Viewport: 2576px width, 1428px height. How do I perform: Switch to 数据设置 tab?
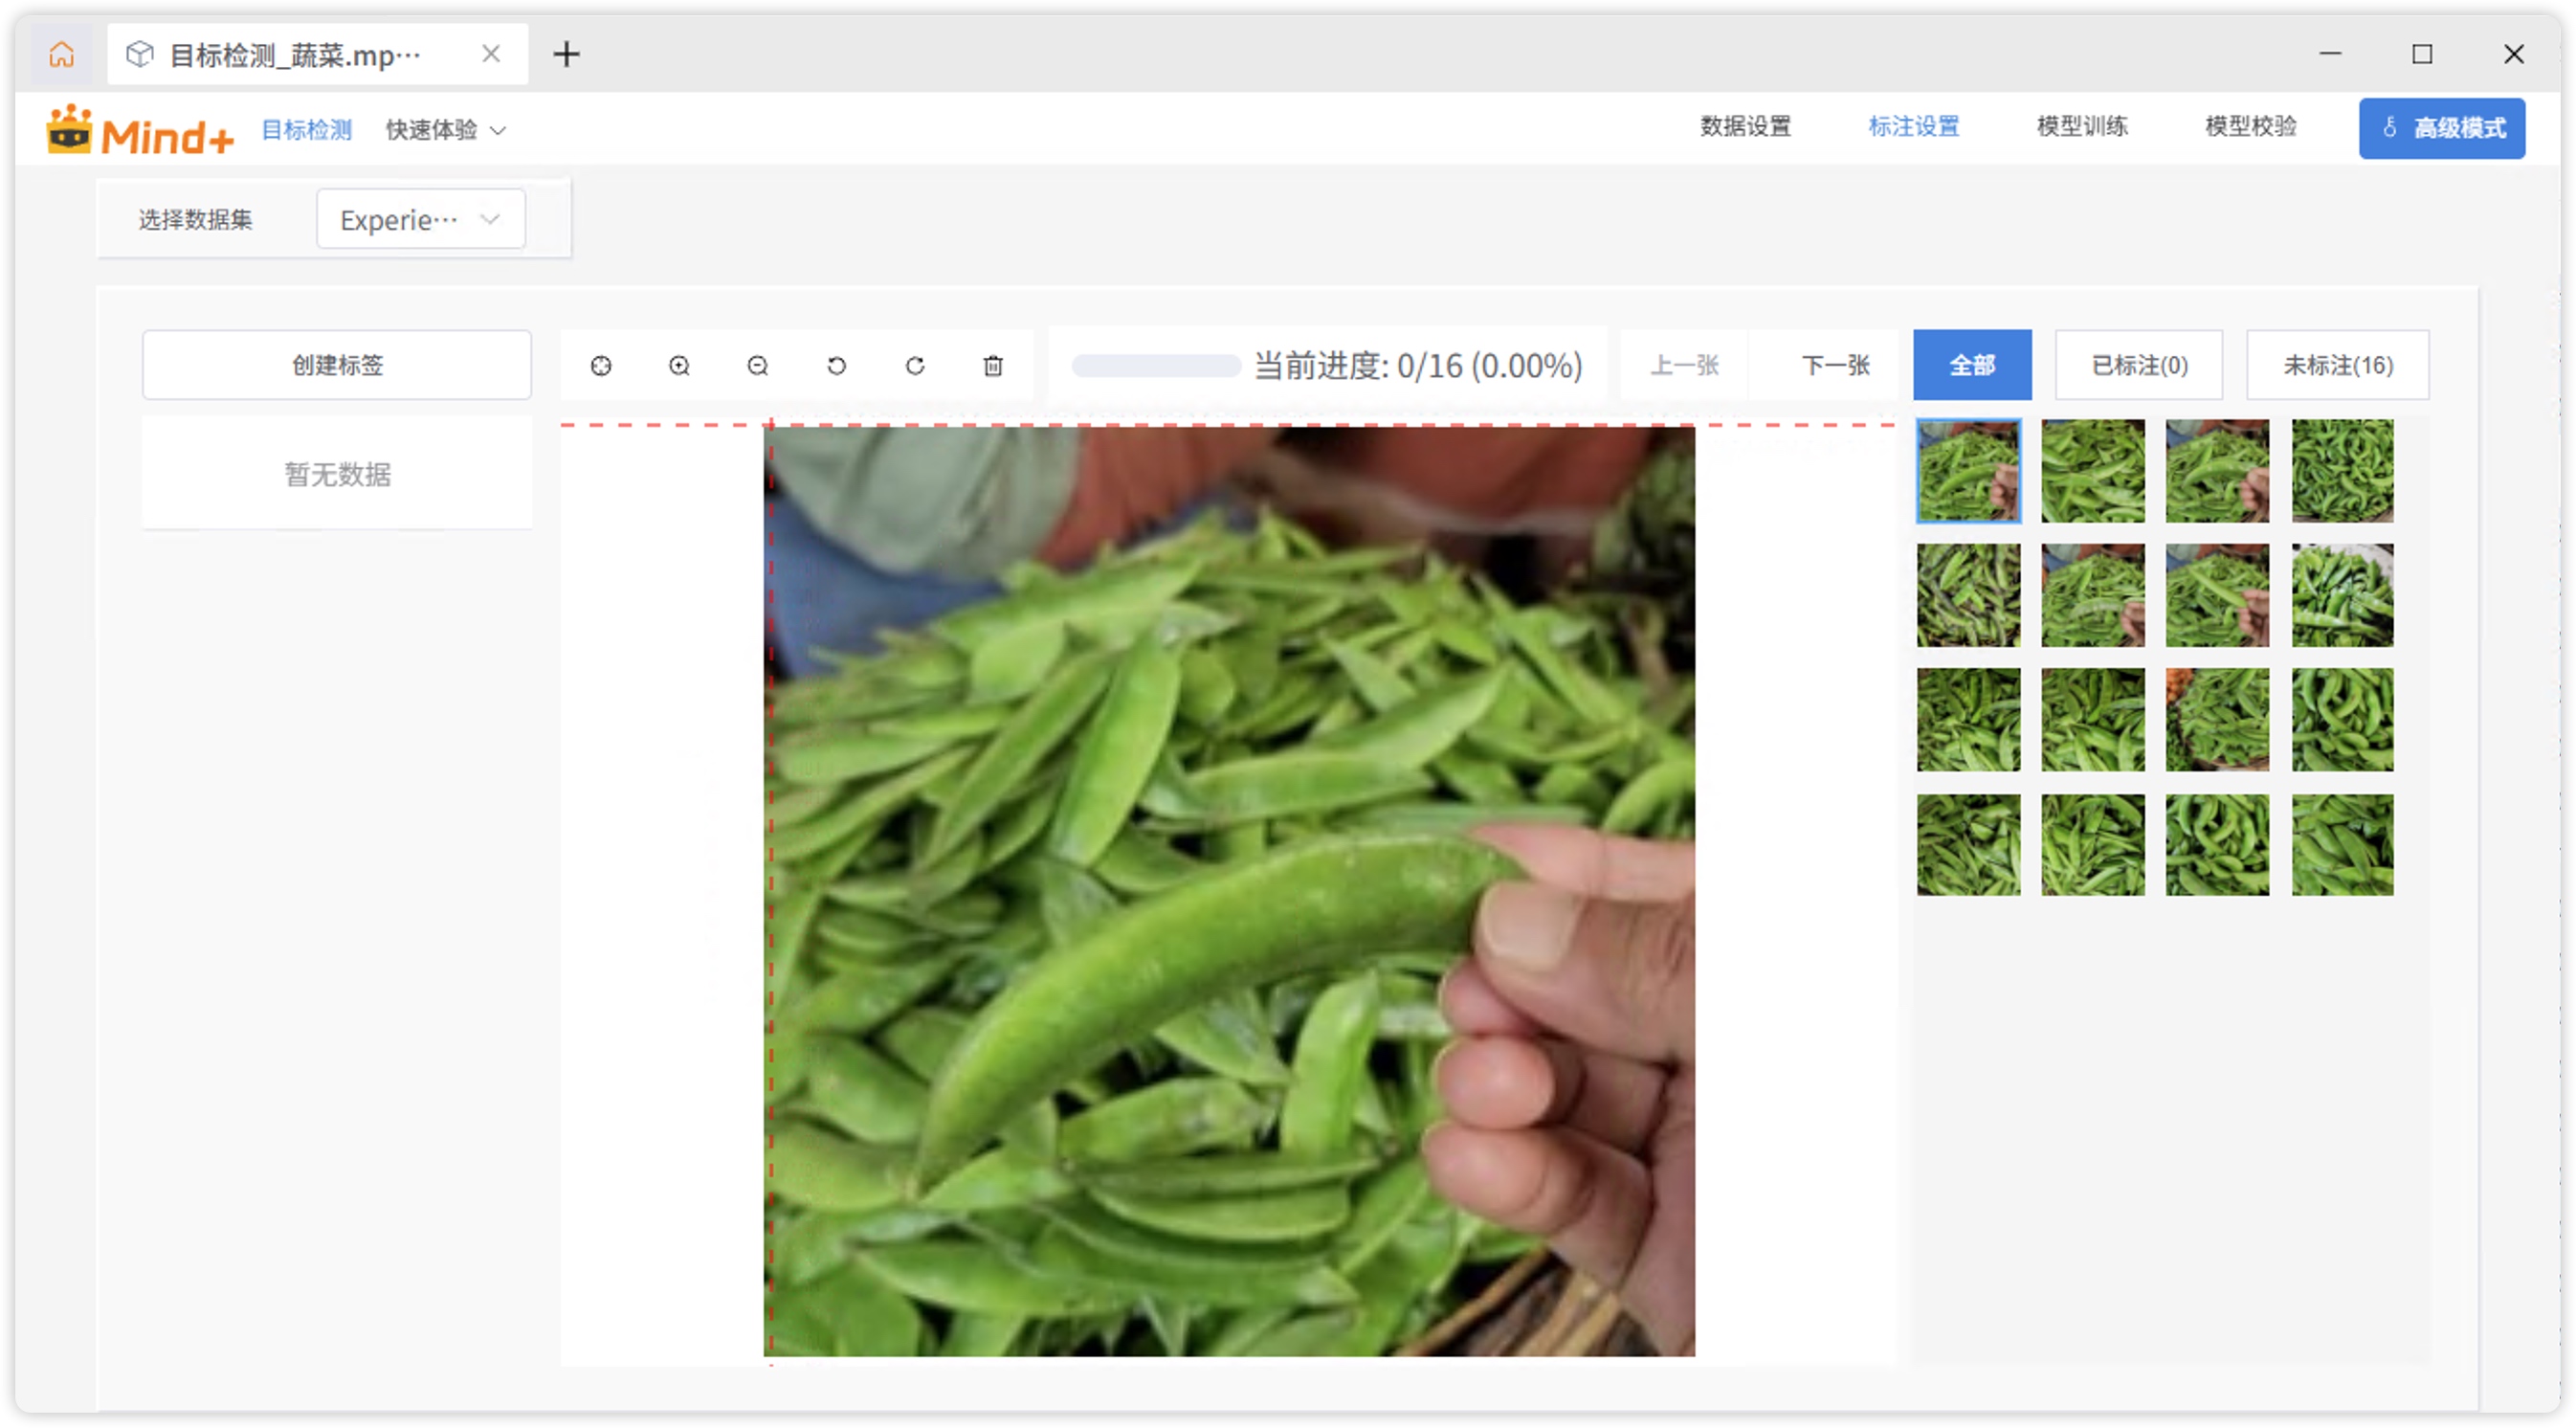pos(1746,127)
